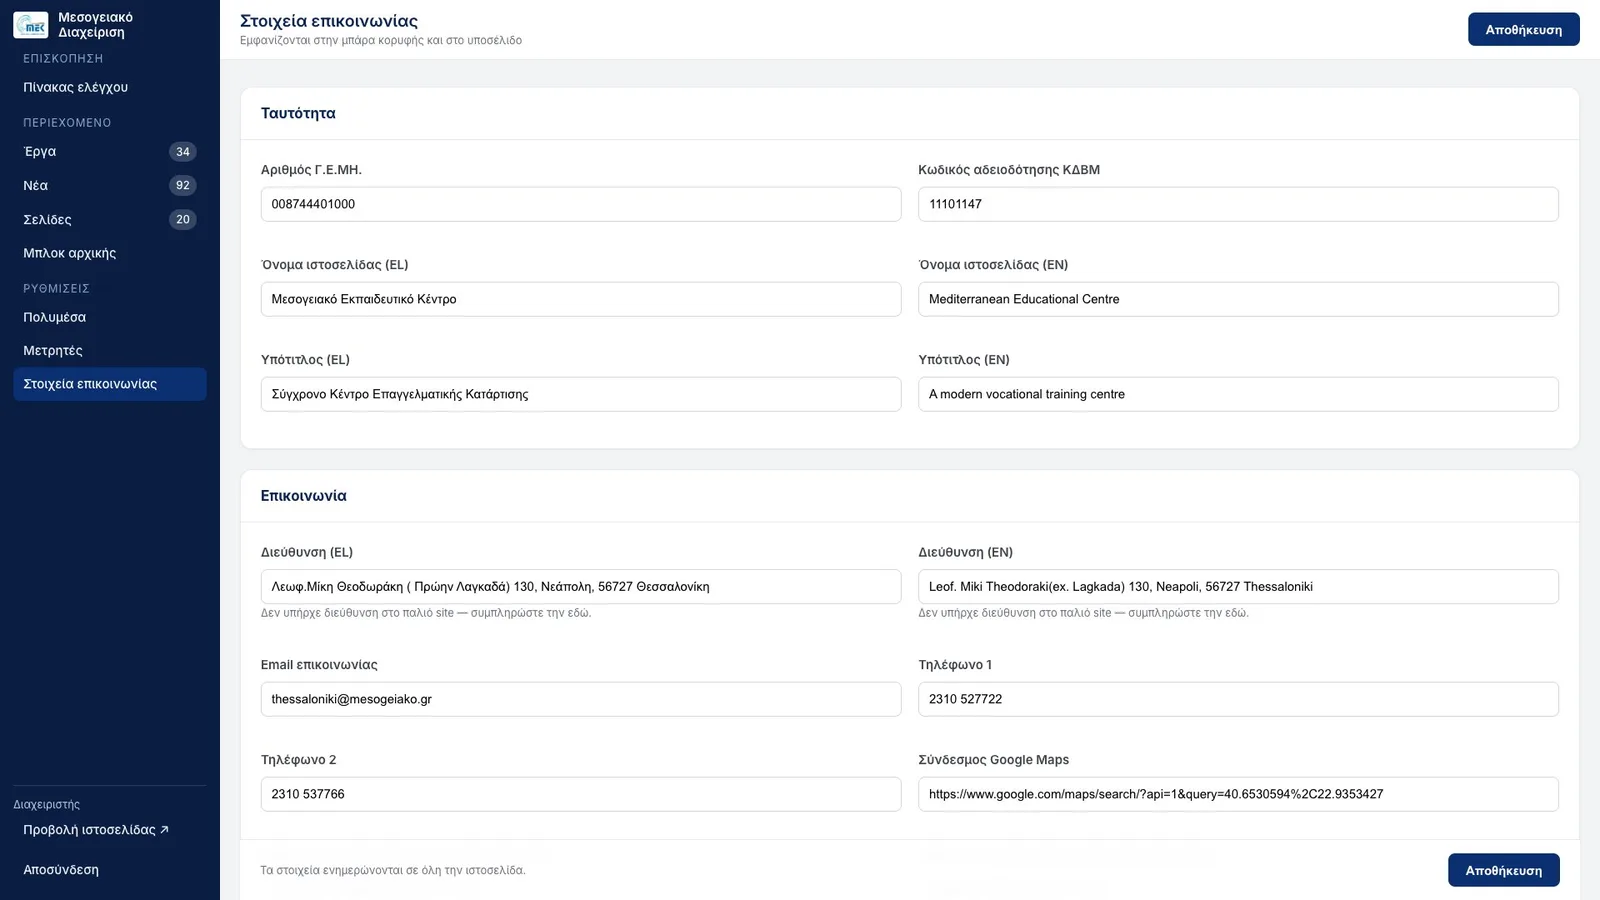Click the footer note 'Τα στοιχεία ενημερώνονται'
This screenshot has height=900, width=1600.
click(x=393, y=870)
